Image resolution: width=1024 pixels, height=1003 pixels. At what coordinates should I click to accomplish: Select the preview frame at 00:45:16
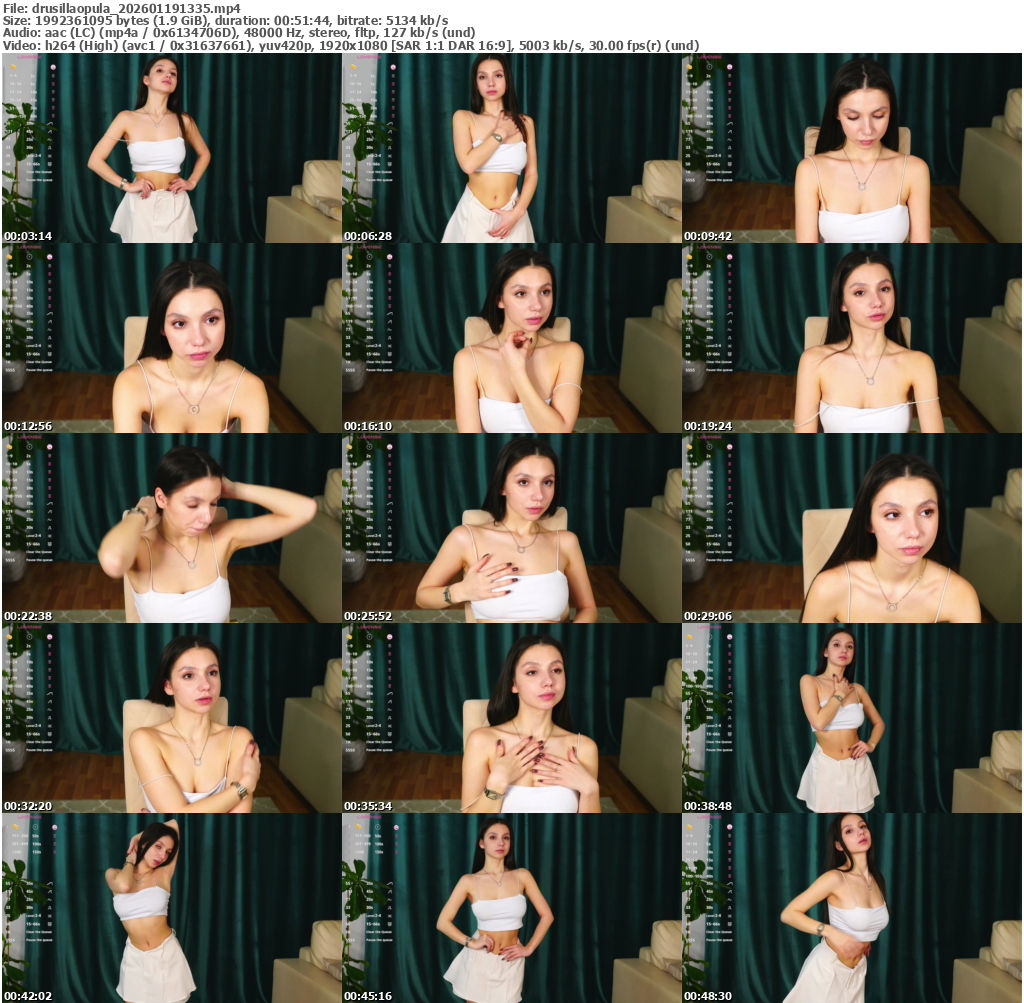[x=511, y=908]
